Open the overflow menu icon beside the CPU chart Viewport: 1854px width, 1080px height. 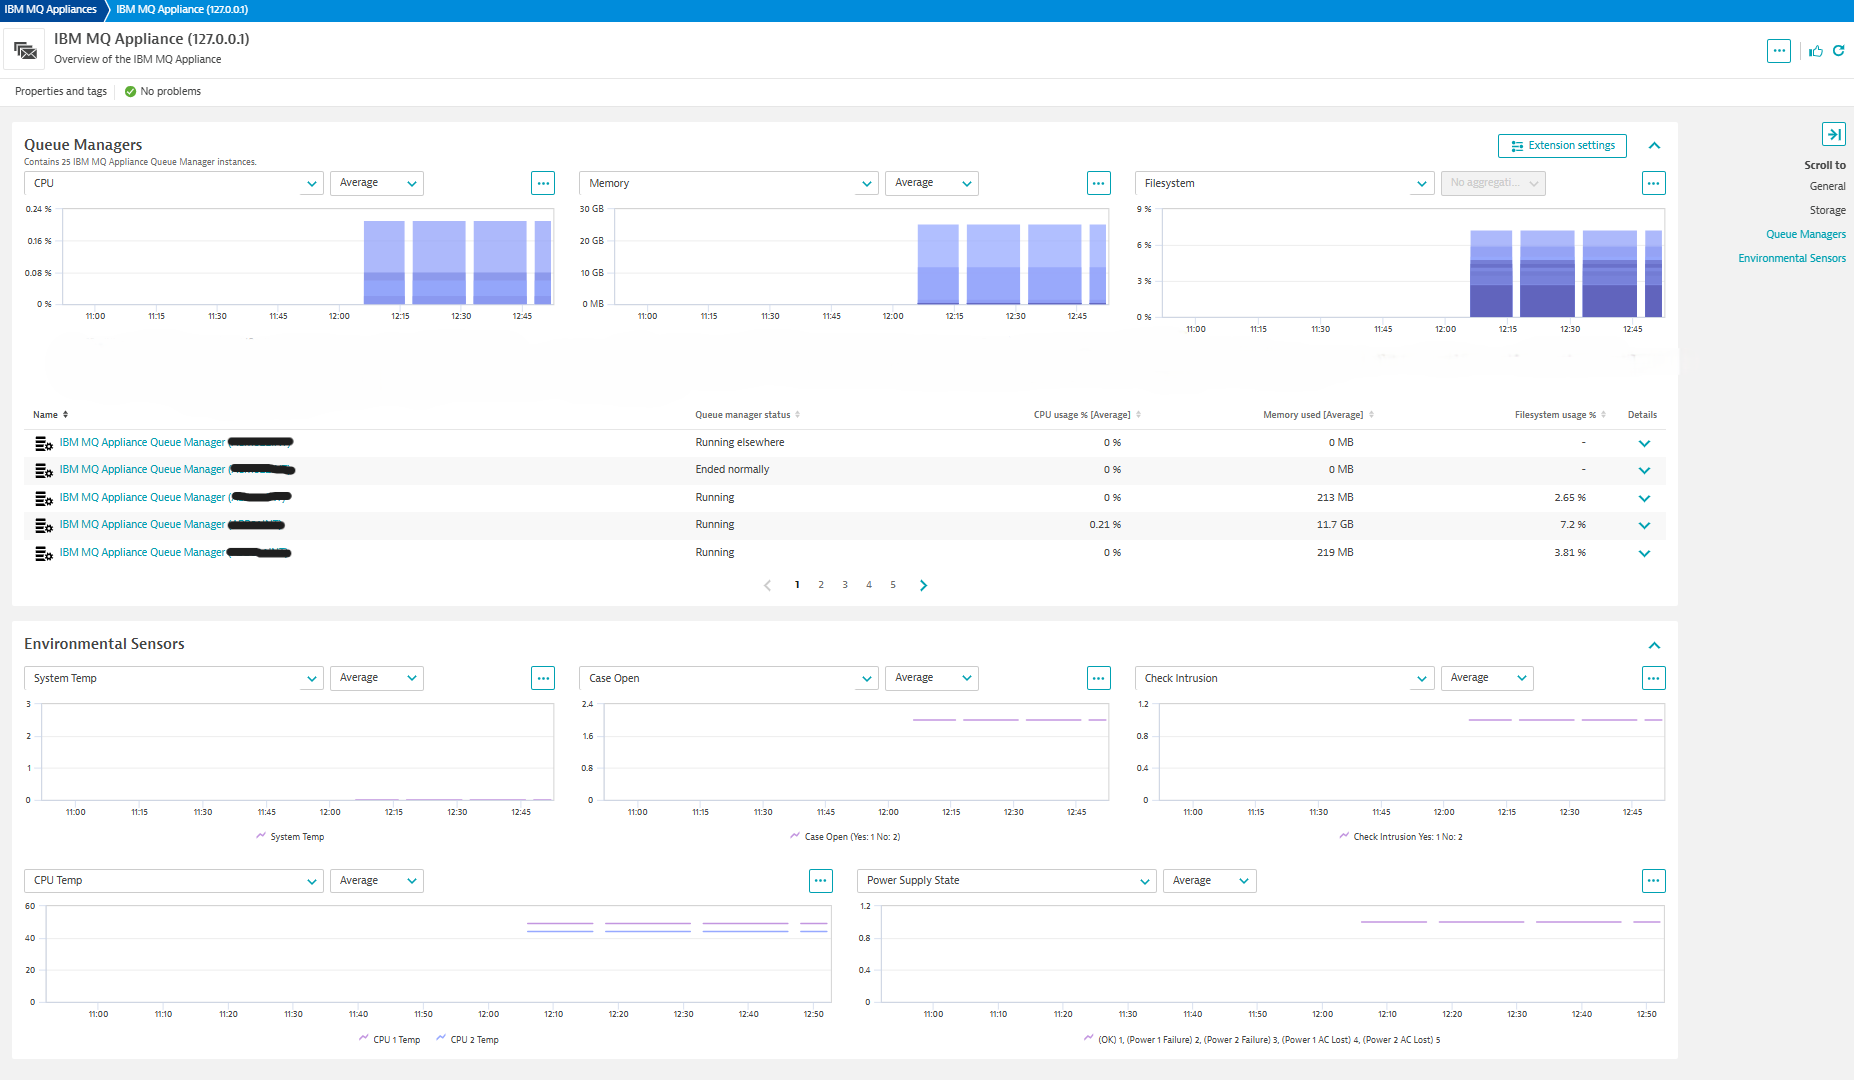click(543, 183)
